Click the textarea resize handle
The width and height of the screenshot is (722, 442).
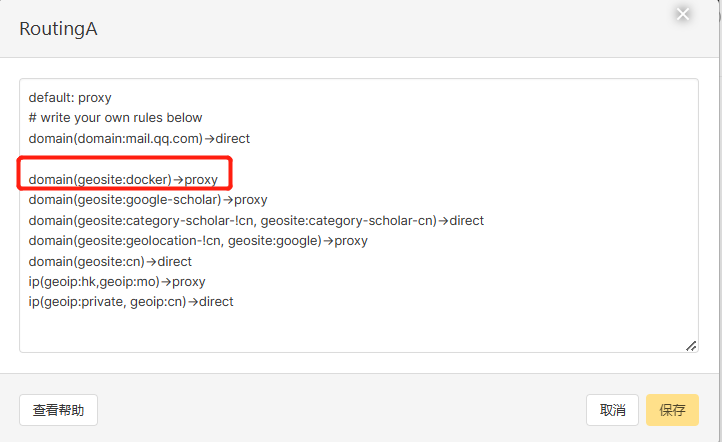click(x=691, y=345)
